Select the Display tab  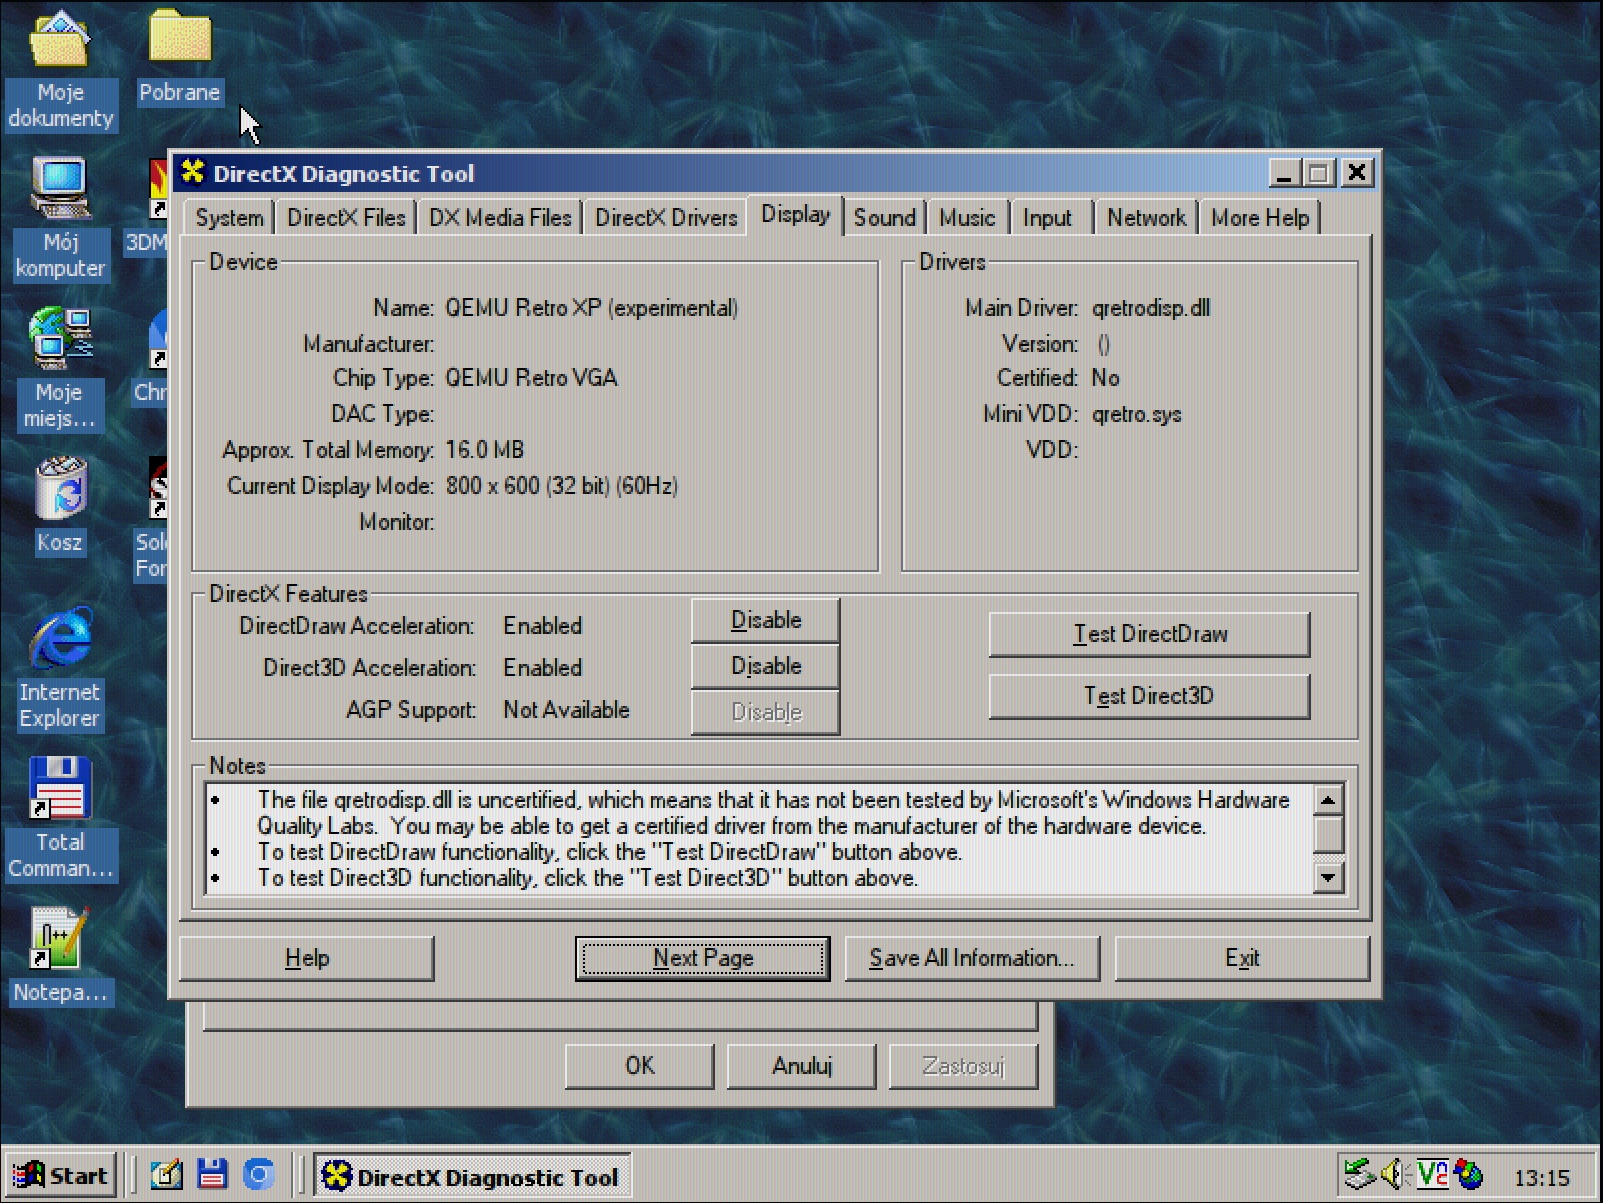(795, 214)
